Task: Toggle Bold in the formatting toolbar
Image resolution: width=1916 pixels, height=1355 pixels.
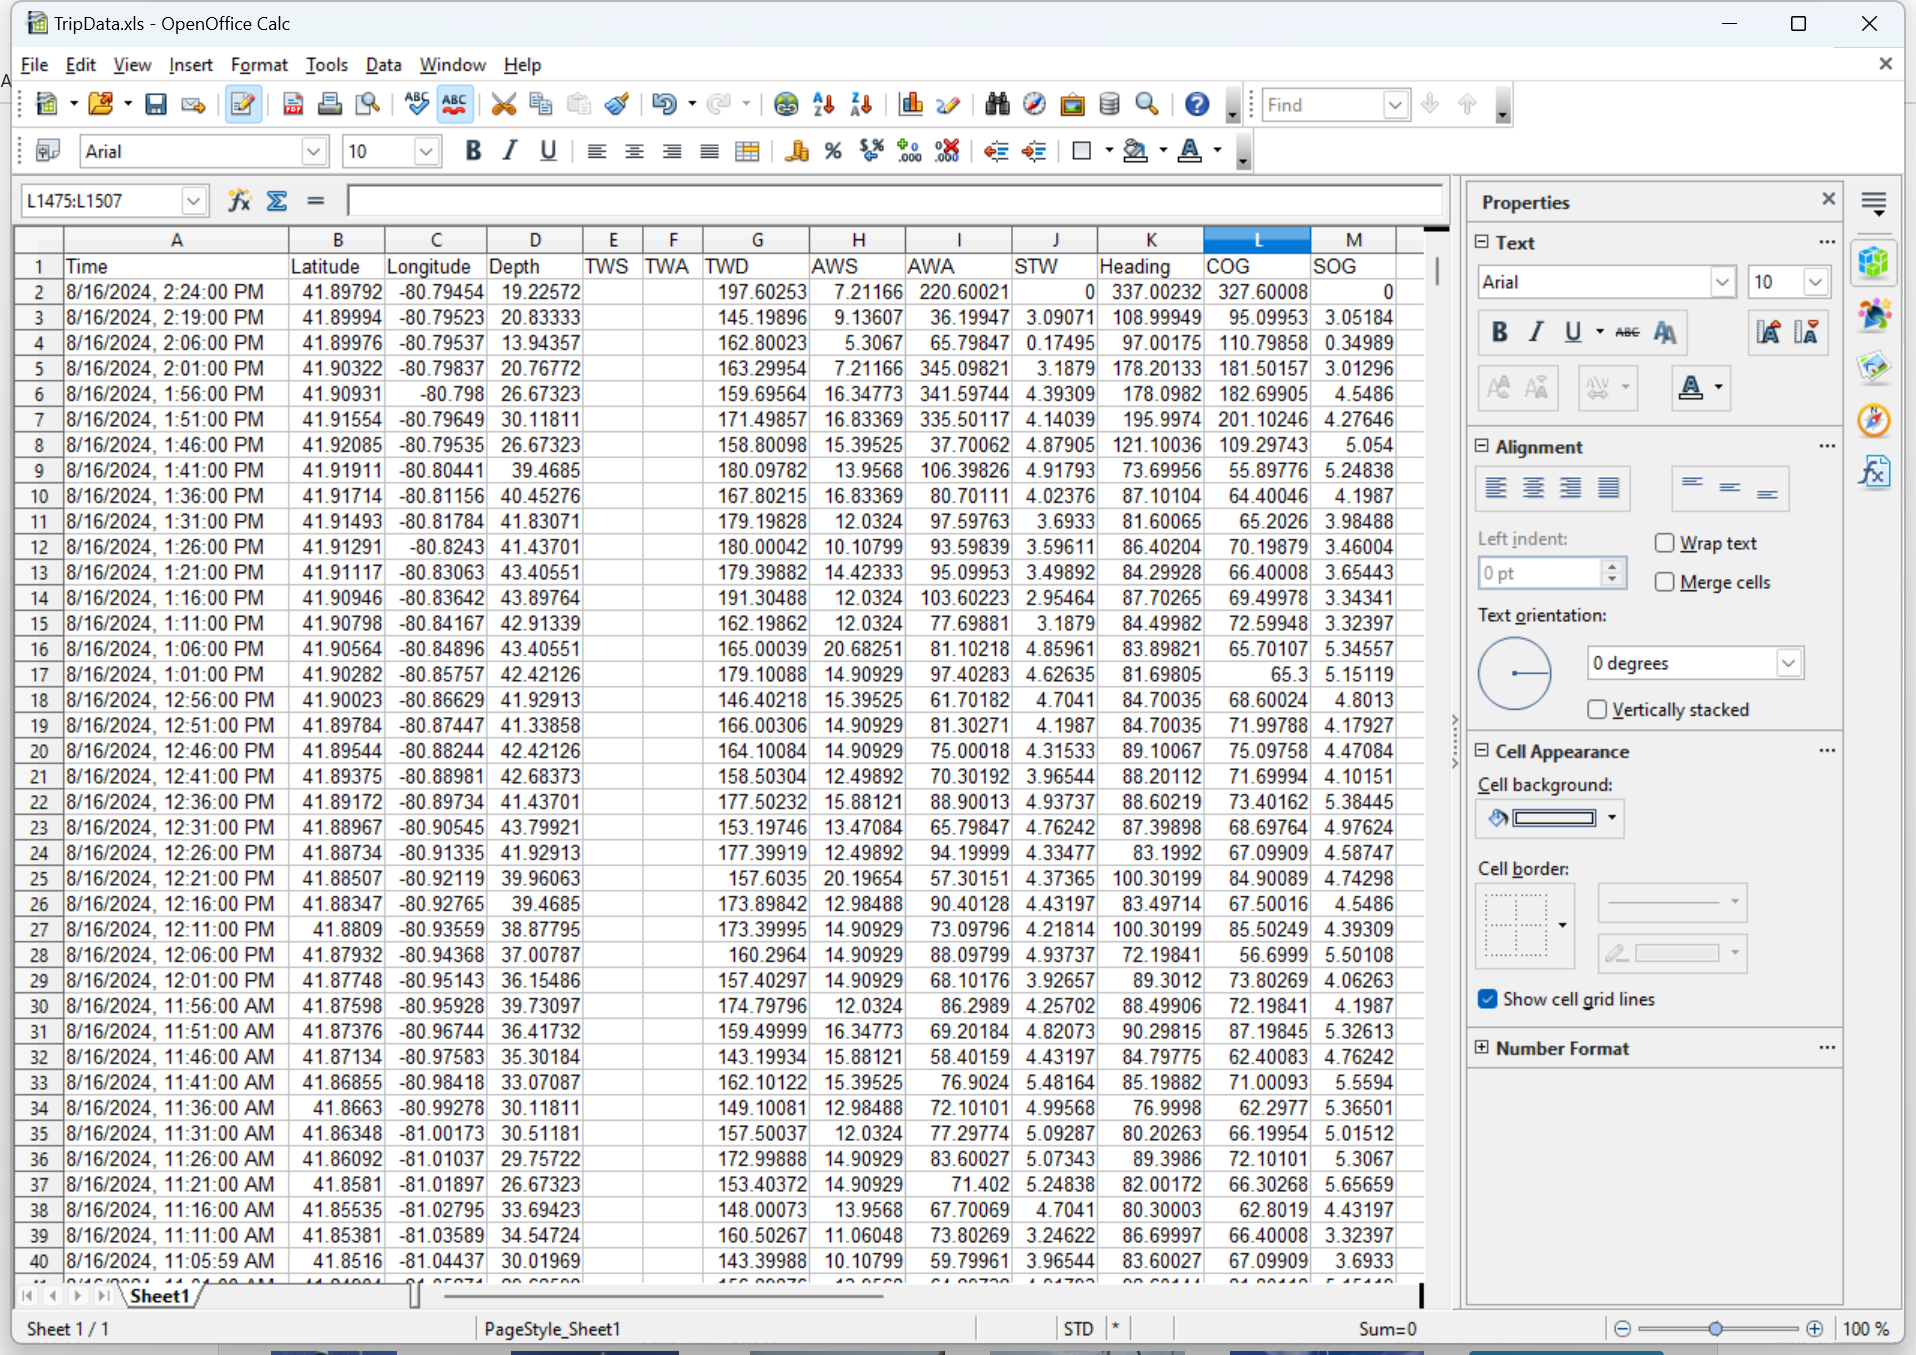Action: pos(473,151)
